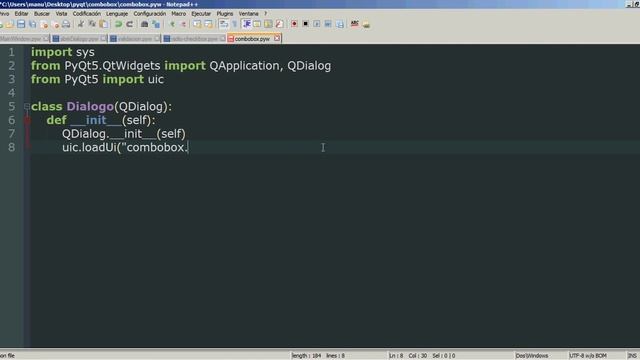Redo the edit using the Redo icon
This screenshot has width=640, height=360.
(129, 24)
